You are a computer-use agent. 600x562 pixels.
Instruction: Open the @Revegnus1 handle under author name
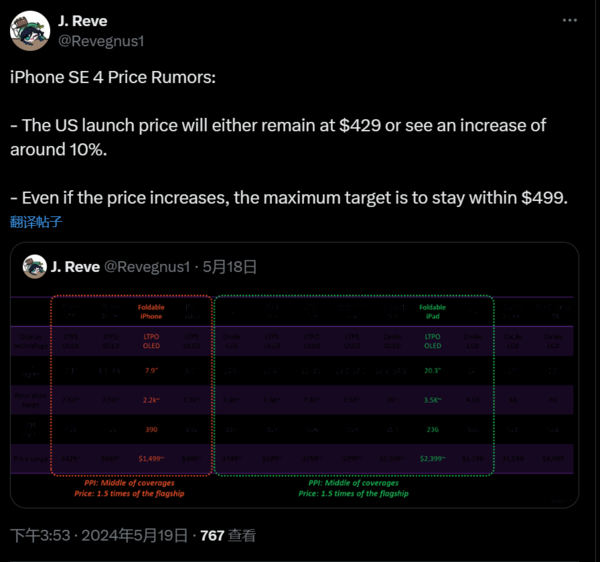(x=108, y=39)
